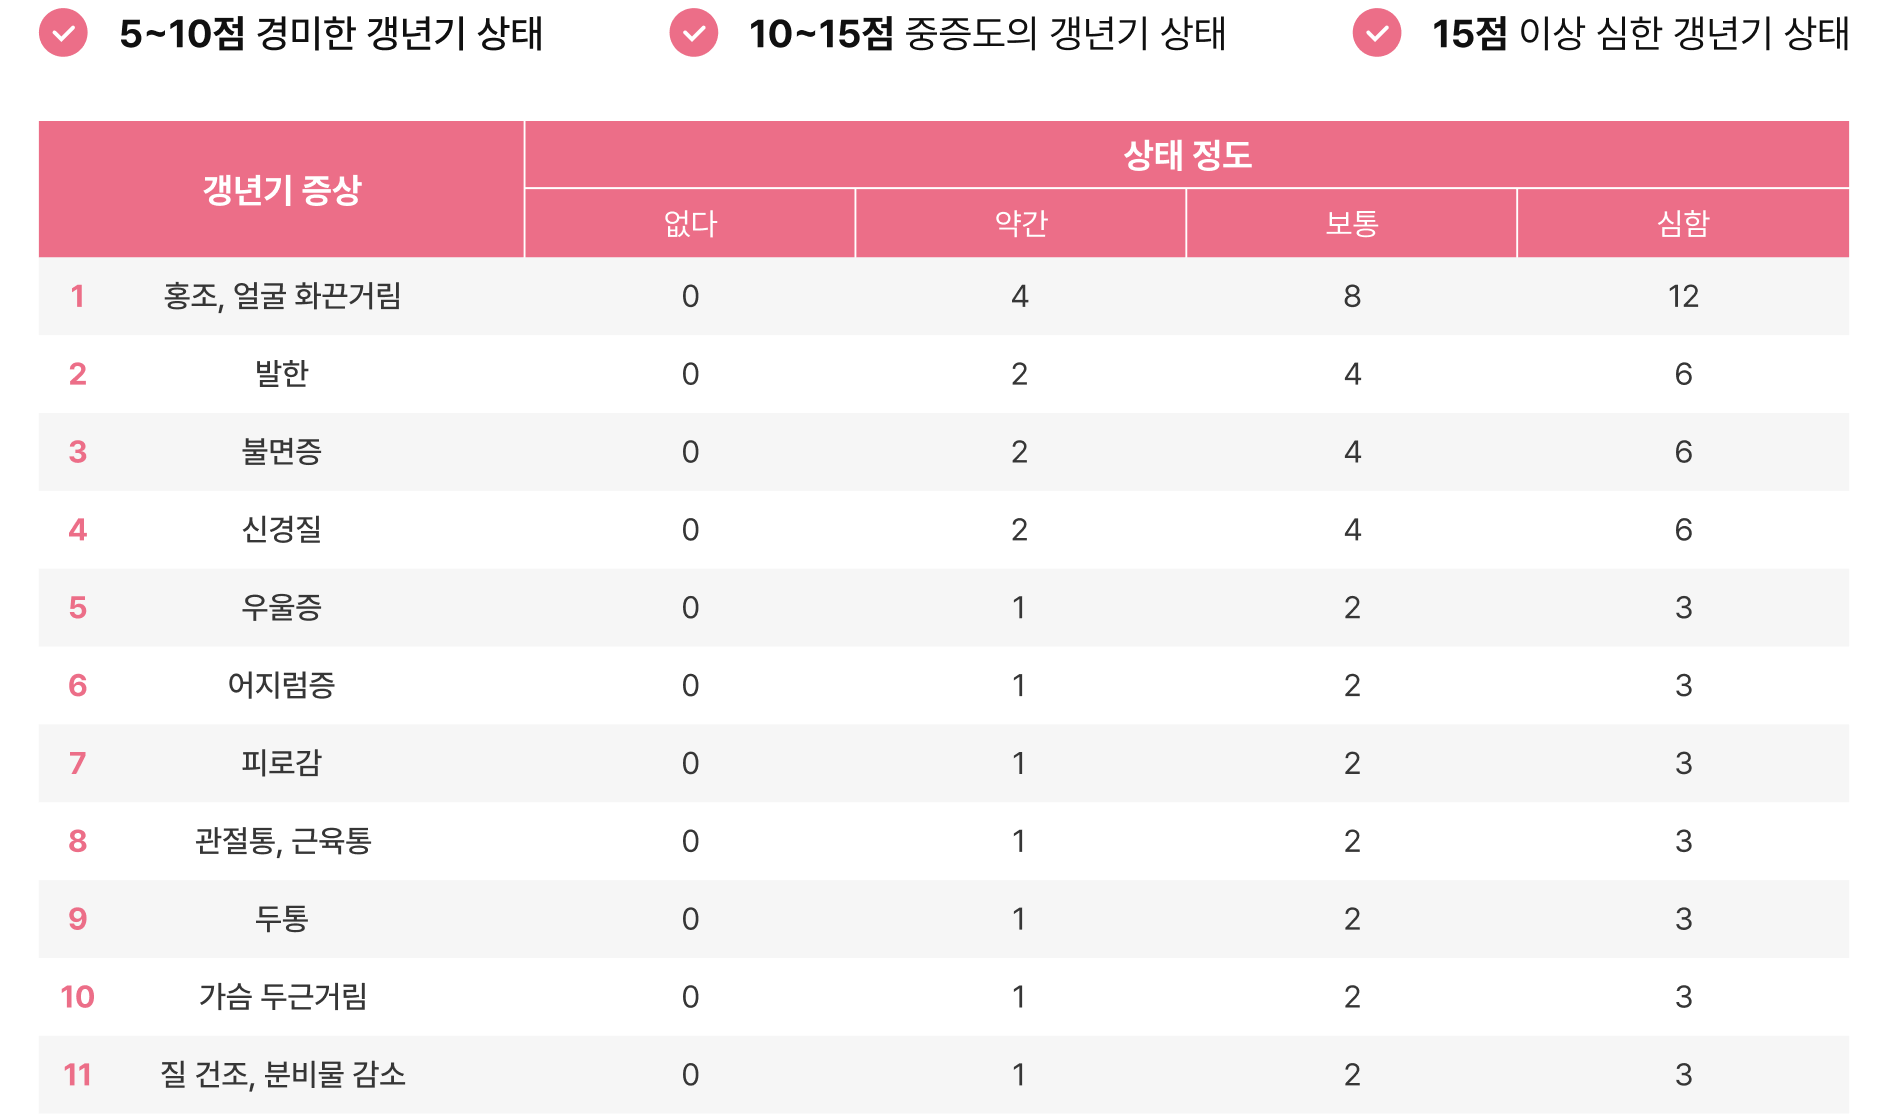Choose the 보통 column header
This screenshot has height=1114, width=1888.
1351,223
